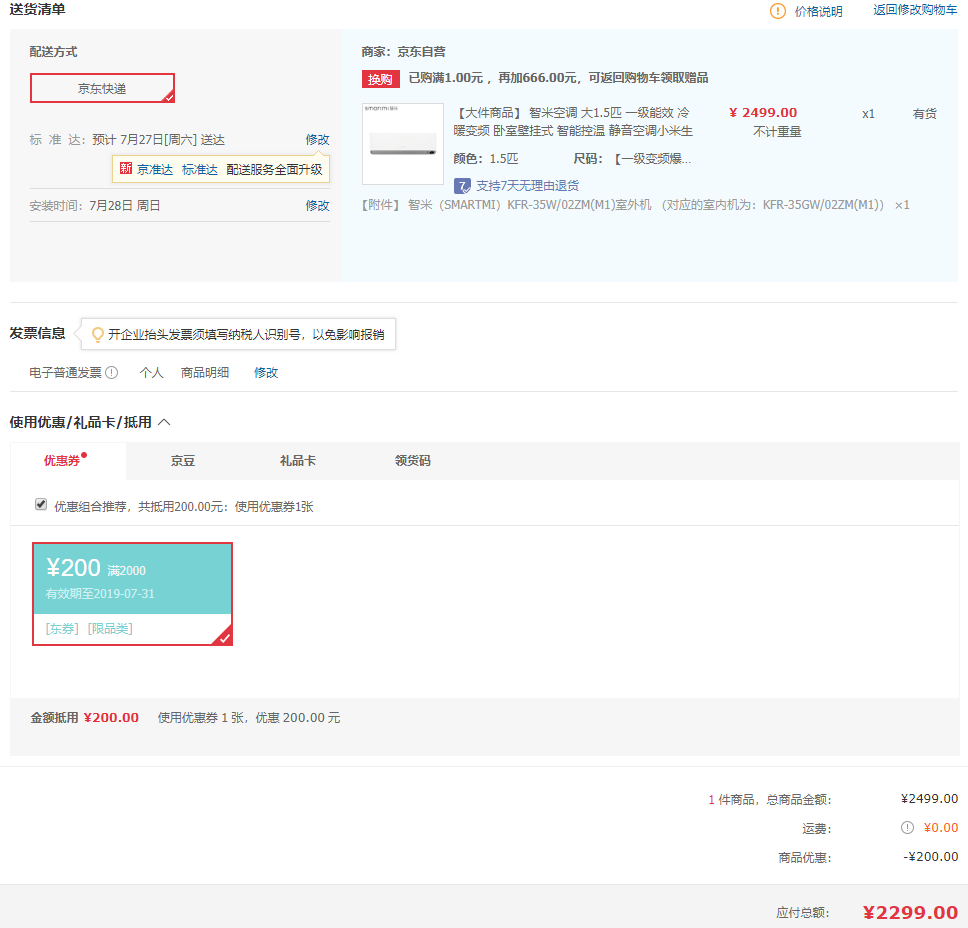Open the 价格说明 link
The image size is (968, 928).
(x=818, y=11)
